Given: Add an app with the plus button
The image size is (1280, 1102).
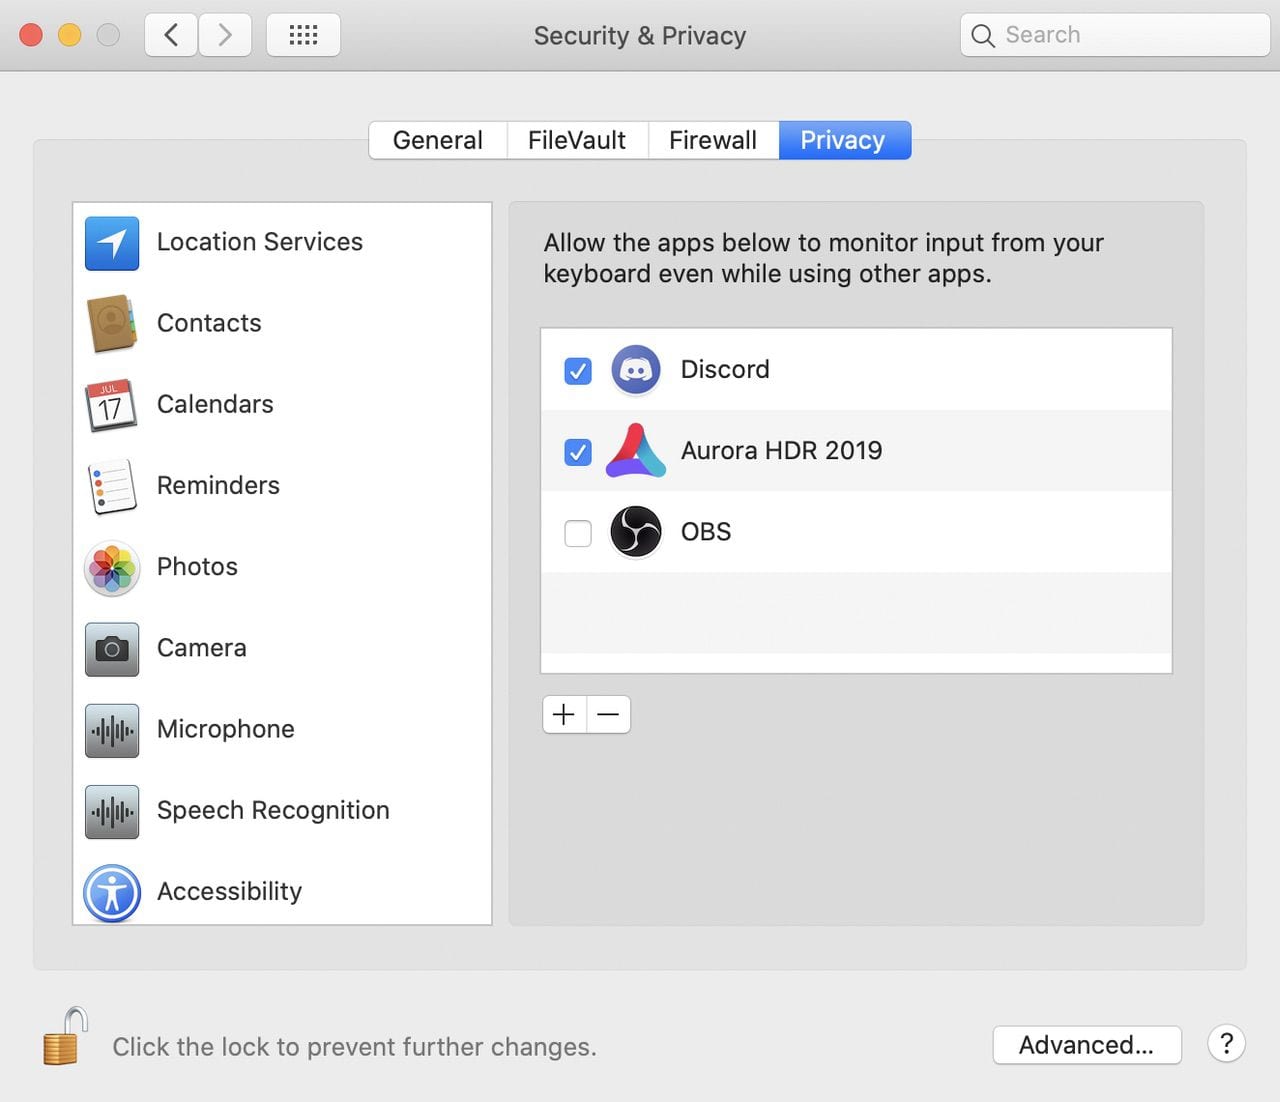Looking at the screenshot, I should (x=564, y=715).
